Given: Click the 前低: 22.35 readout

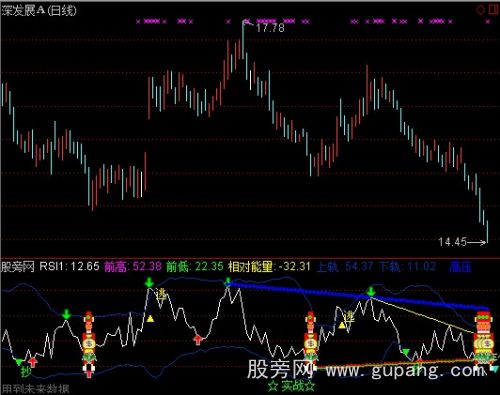Looking at the screenshot, I should click(x=195, y=266).
